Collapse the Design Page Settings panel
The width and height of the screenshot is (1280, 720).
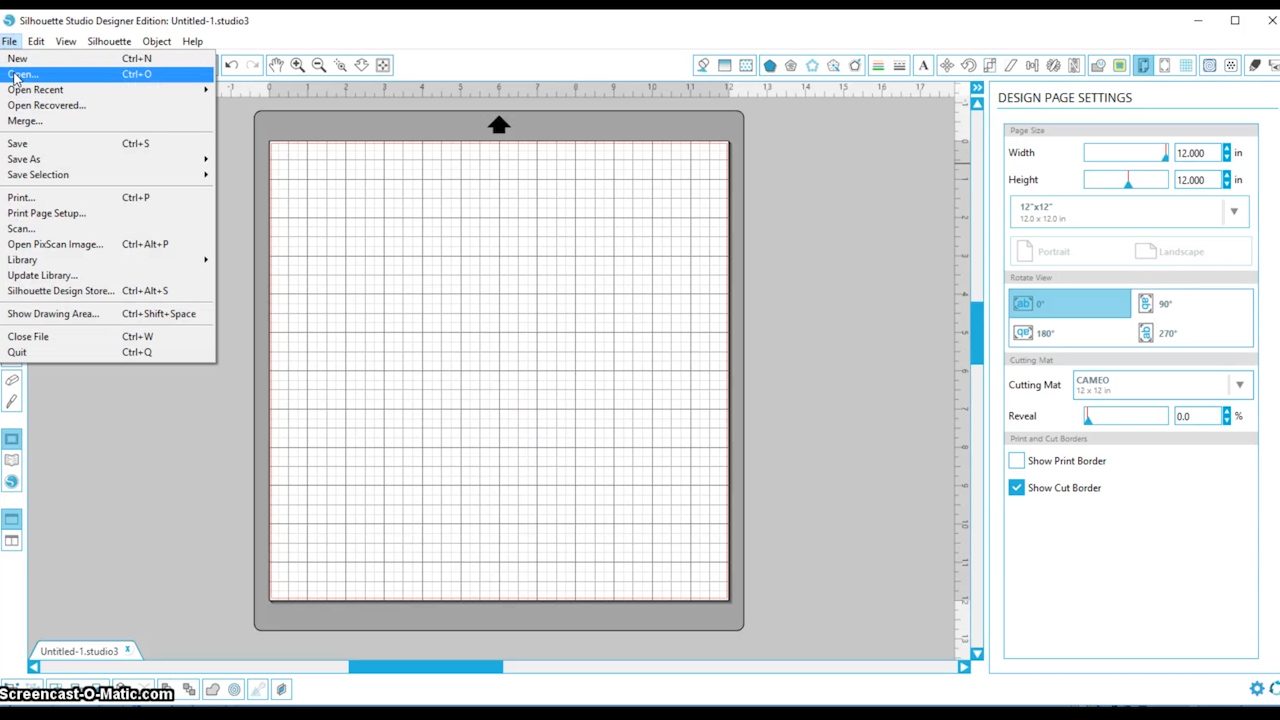point(977,88)
